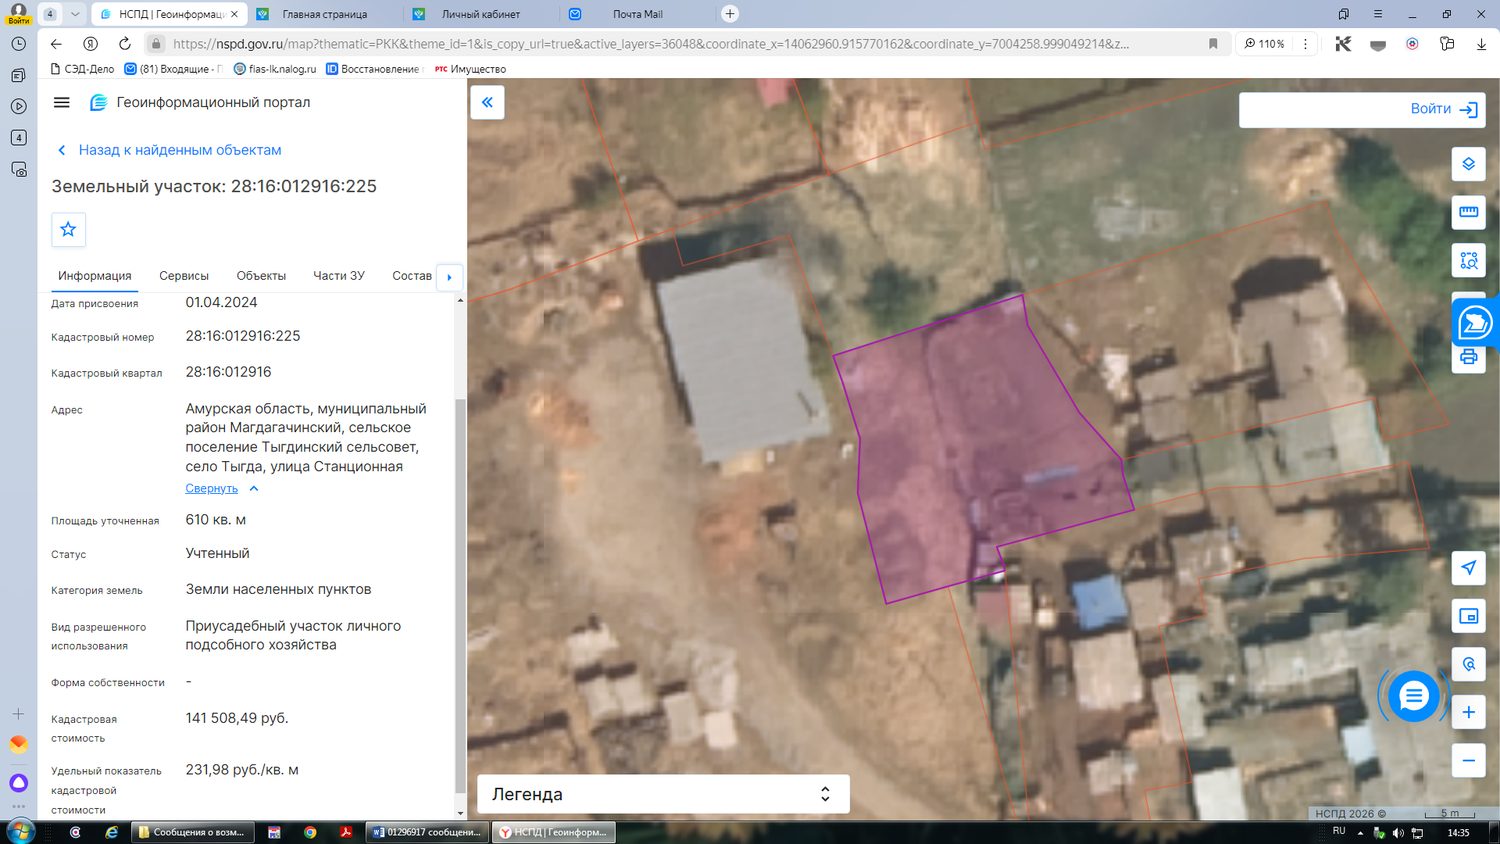Viewport: 1500px width, 844px height.
Task: Reload the browser page
Action: [x=124, y=44]
